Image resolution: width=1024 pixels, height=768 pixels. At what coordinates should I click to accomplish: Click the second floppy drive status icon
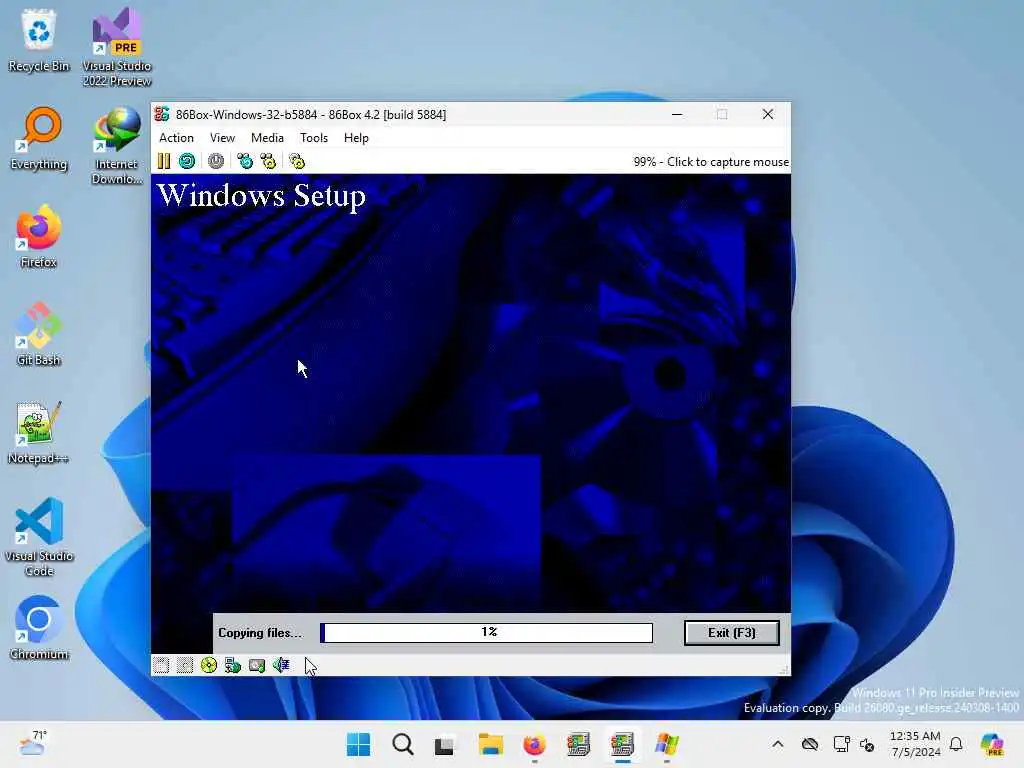pos(185,665)
